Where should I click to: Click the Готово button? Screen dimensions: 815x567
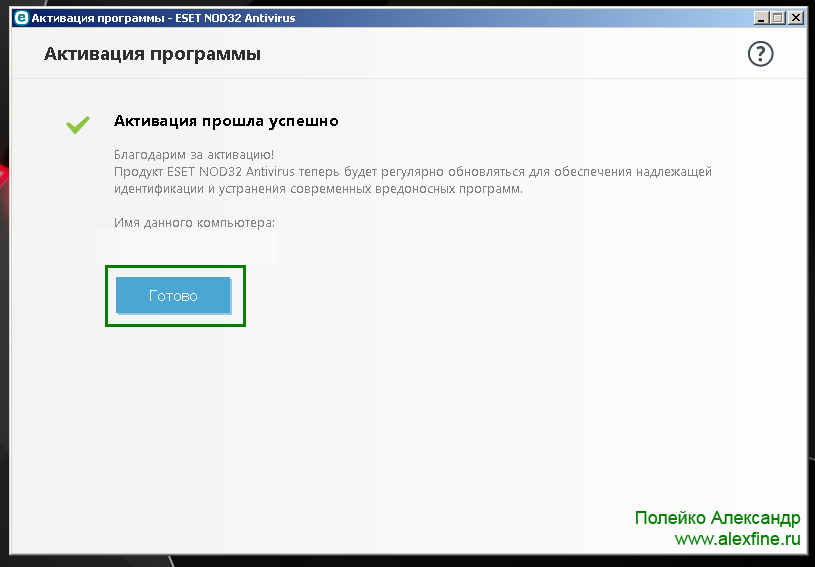pos(173,295)
